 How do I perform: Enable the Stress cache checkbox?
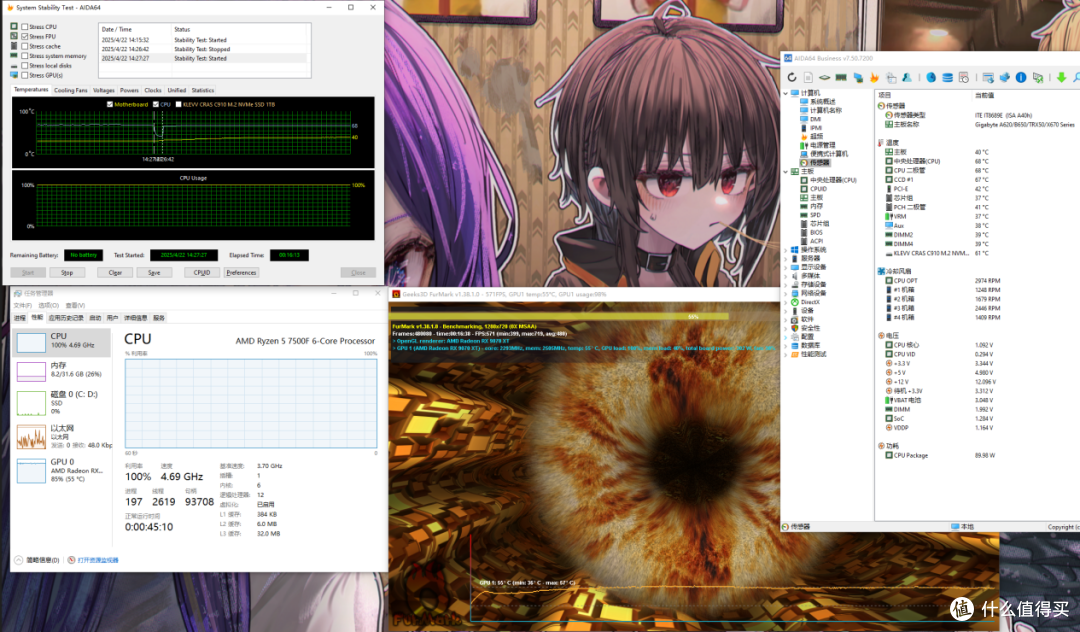tap(25, 46)
